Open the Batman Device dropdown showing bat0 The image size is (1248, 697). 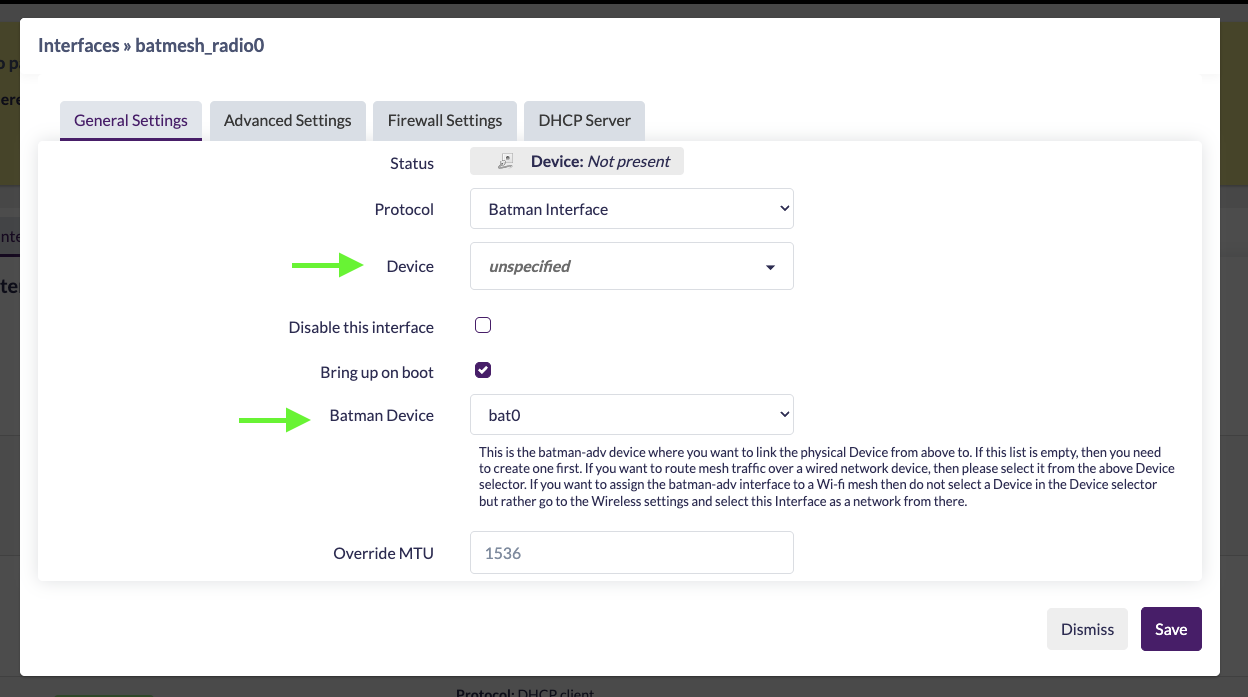pyautogui.click(x=632, y=414)
